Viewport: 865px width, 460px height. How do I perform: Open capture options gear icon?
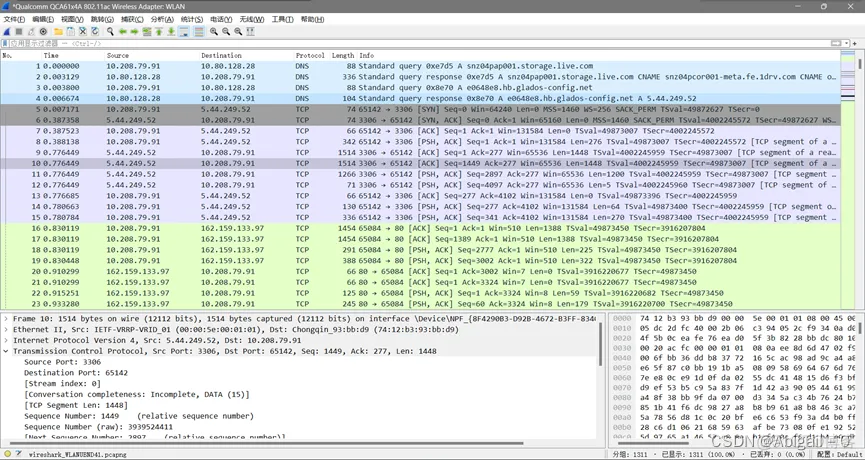(43, 31)
